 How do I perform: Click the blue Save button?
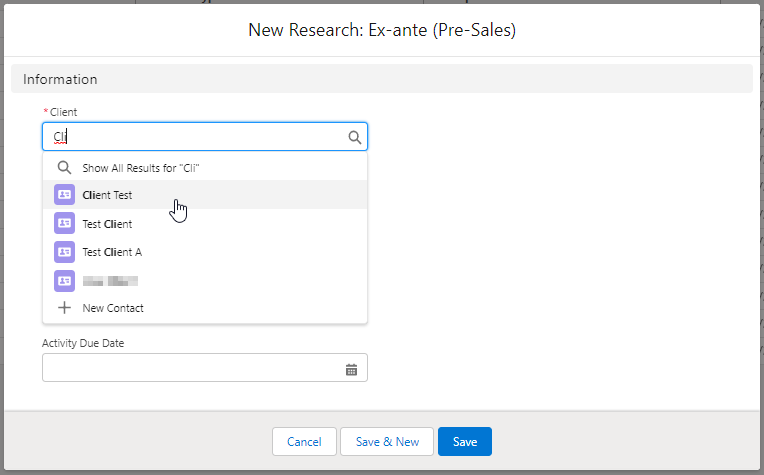pyautogui.click(x=465, y=441)
